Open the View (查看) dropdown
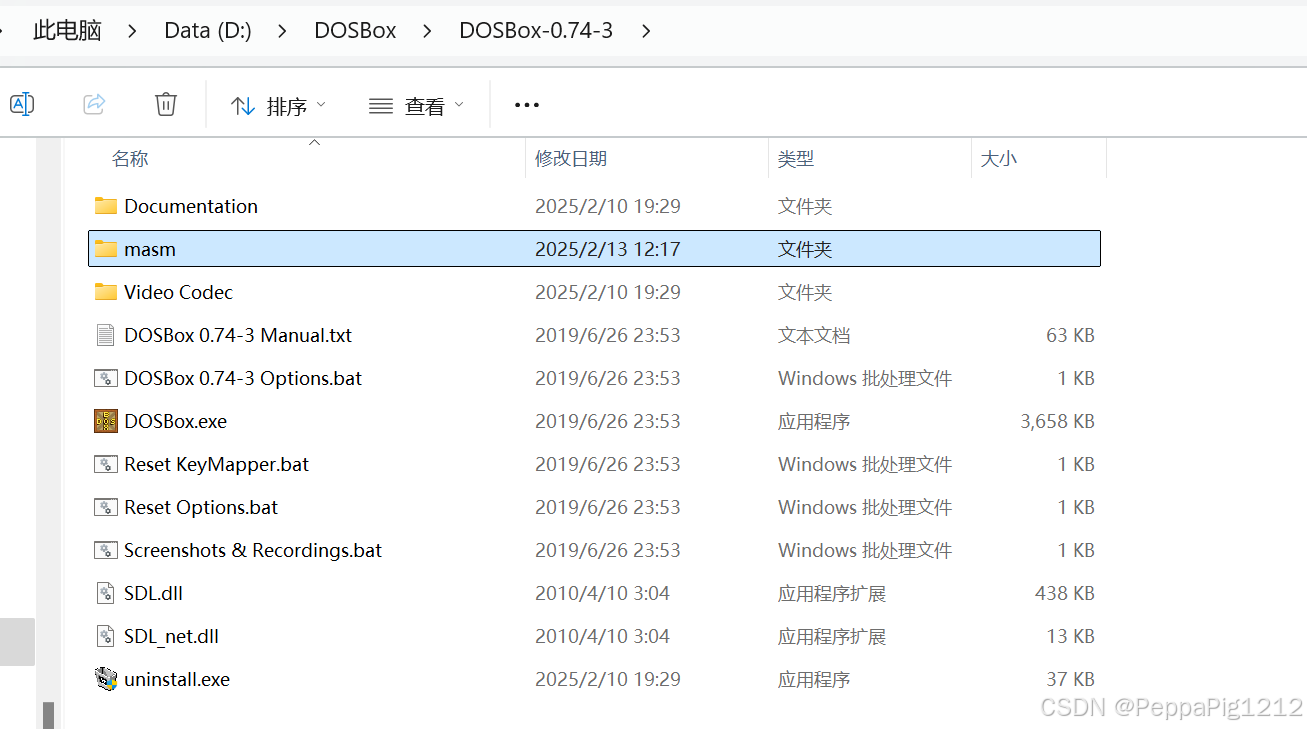This screenshot has height=729, width=1307. pyautogui.click(x=416, y=105)
